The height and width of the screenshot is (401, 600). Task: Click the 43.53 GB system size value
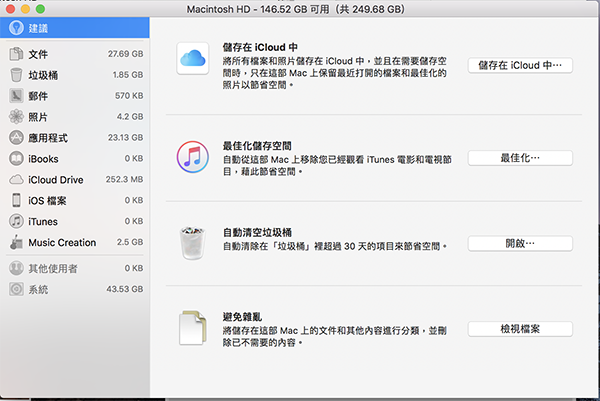pos(125,289)
